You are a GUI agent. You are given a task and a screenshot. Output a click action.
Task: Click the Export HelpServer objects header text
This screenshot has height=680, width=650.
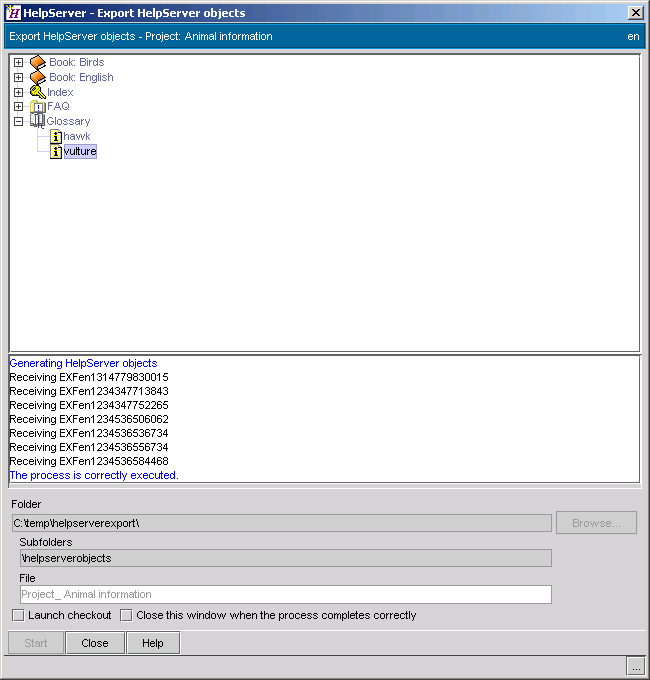pyautogui.click(x=141, y=36)
